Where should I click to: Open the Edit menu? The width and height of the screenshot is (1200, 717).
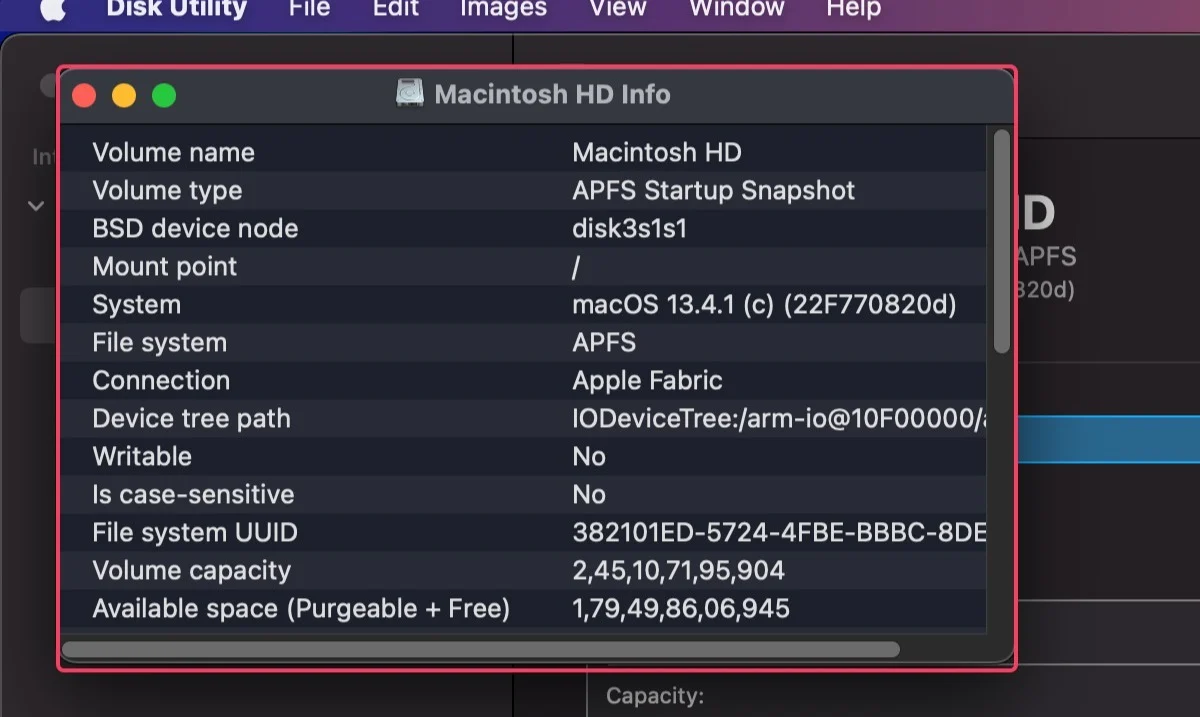395,8
